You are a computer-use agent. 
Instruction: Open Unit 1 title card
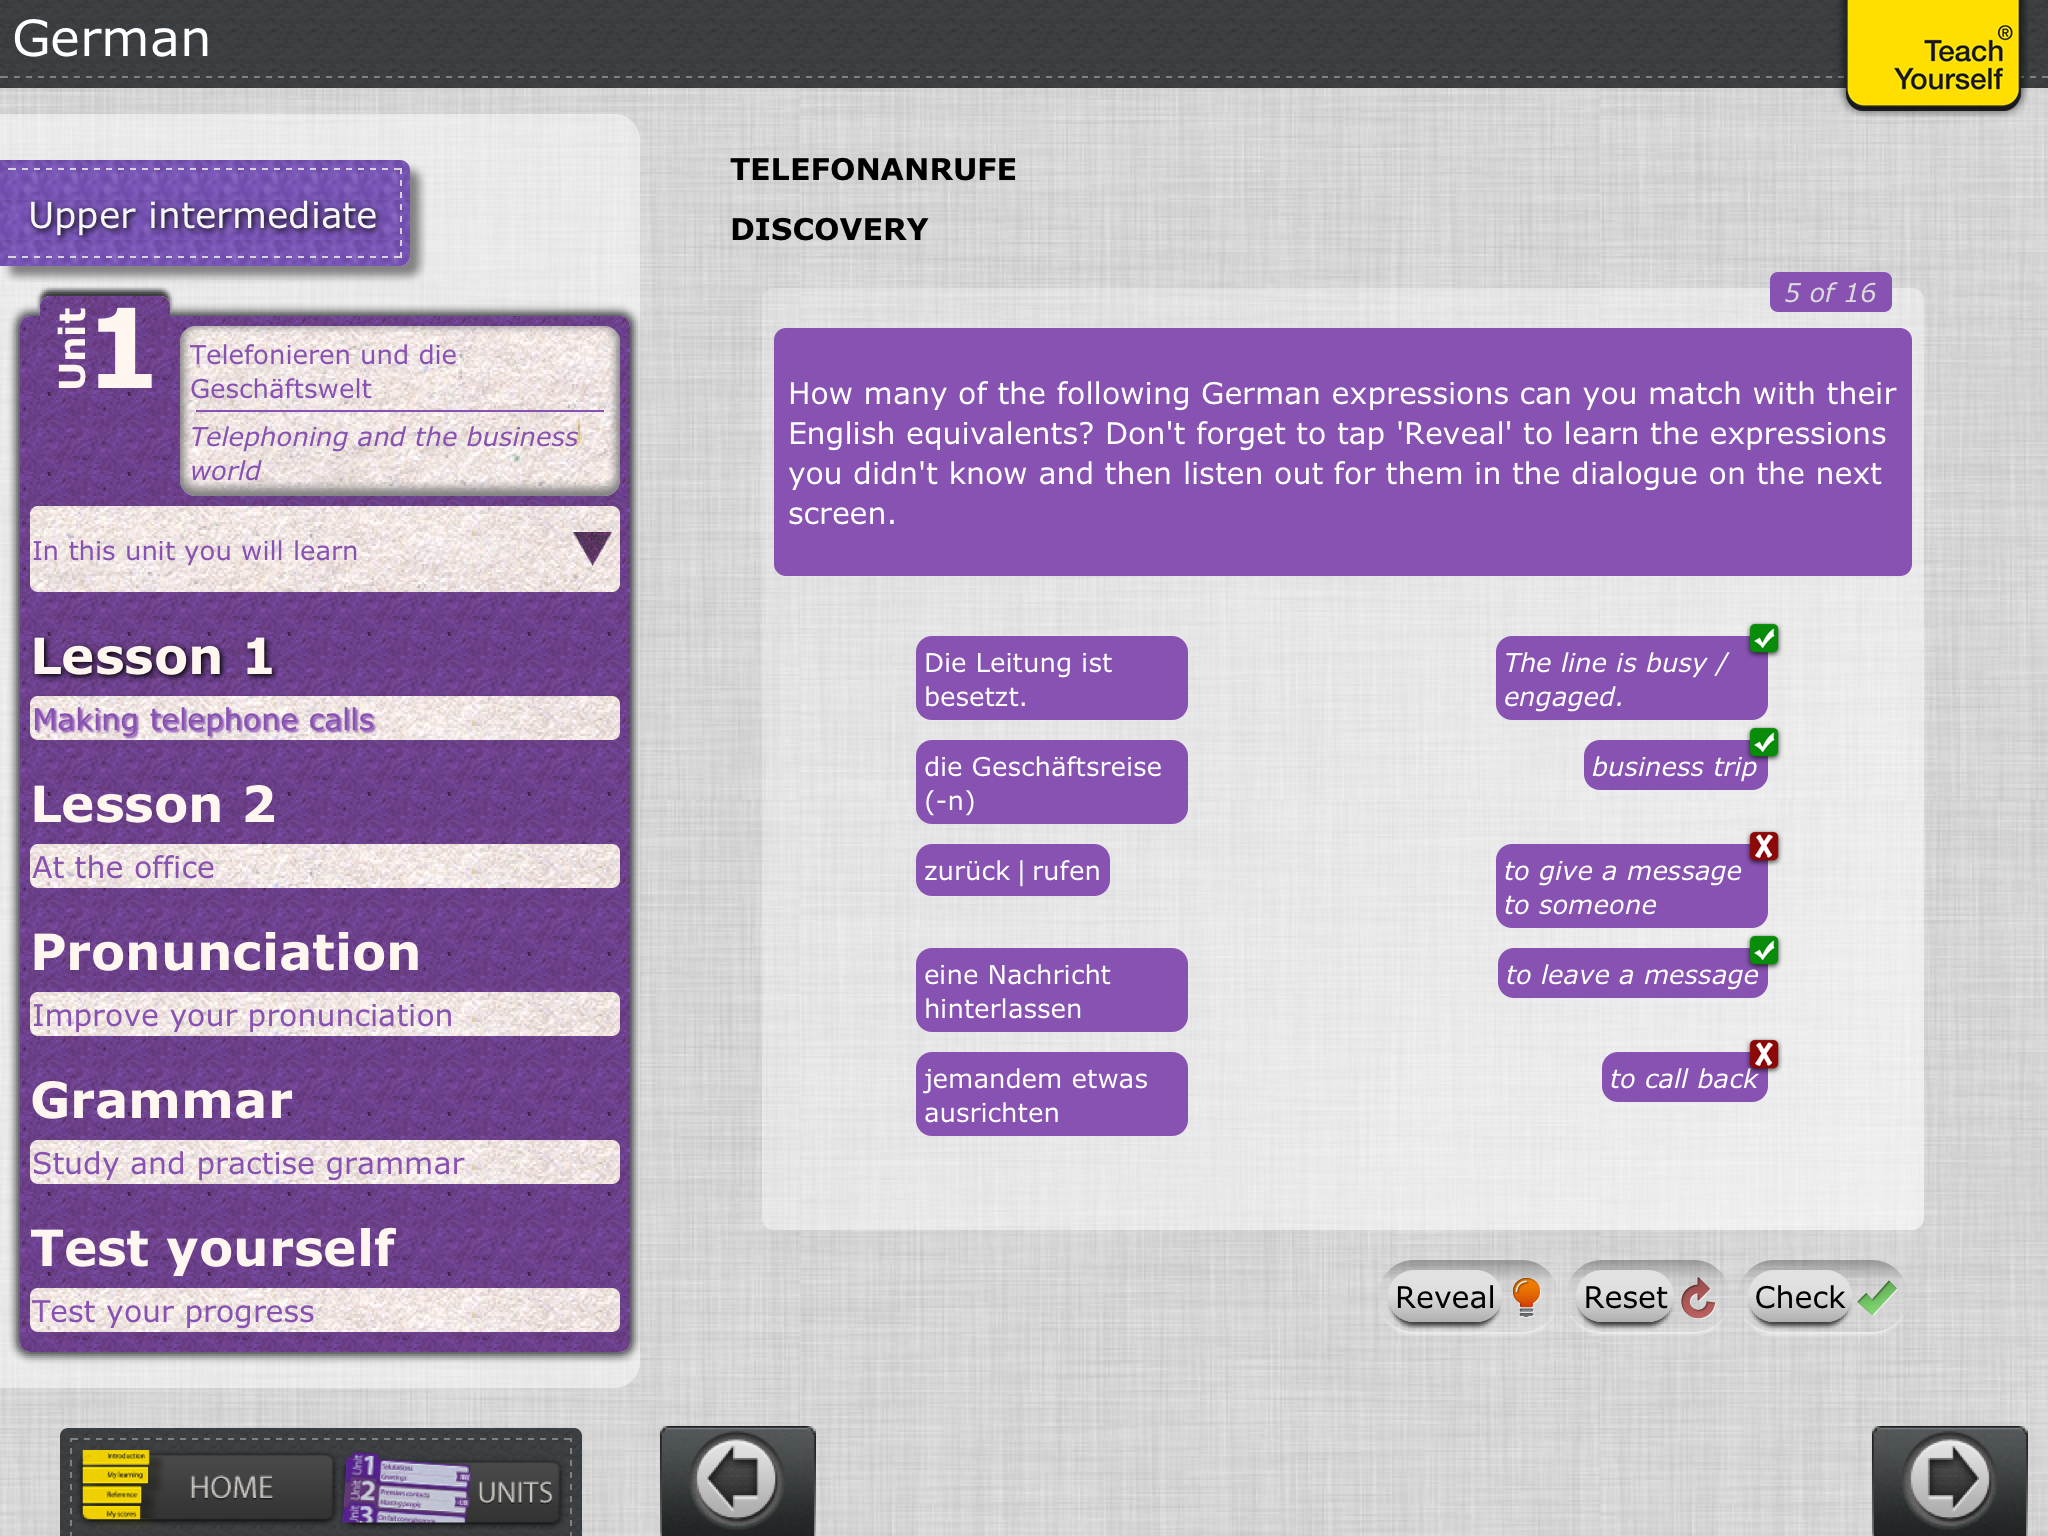398,411
